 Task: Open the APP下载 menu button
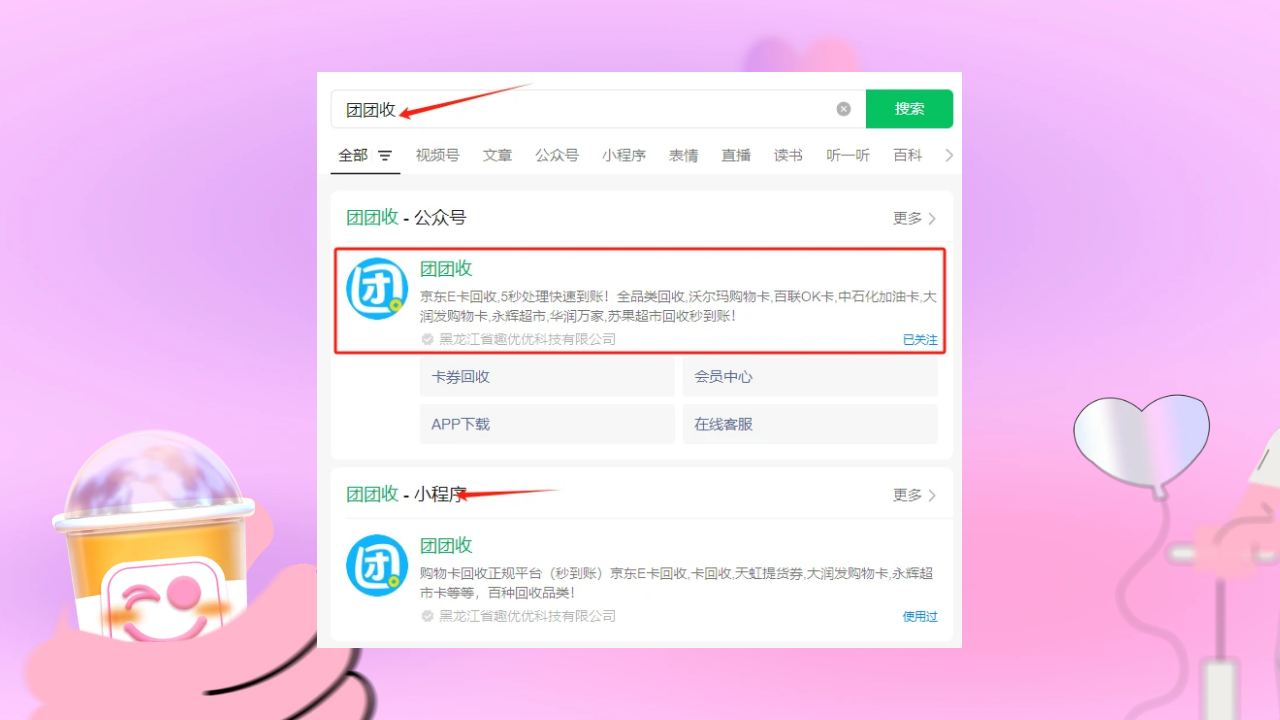(547, 424)
